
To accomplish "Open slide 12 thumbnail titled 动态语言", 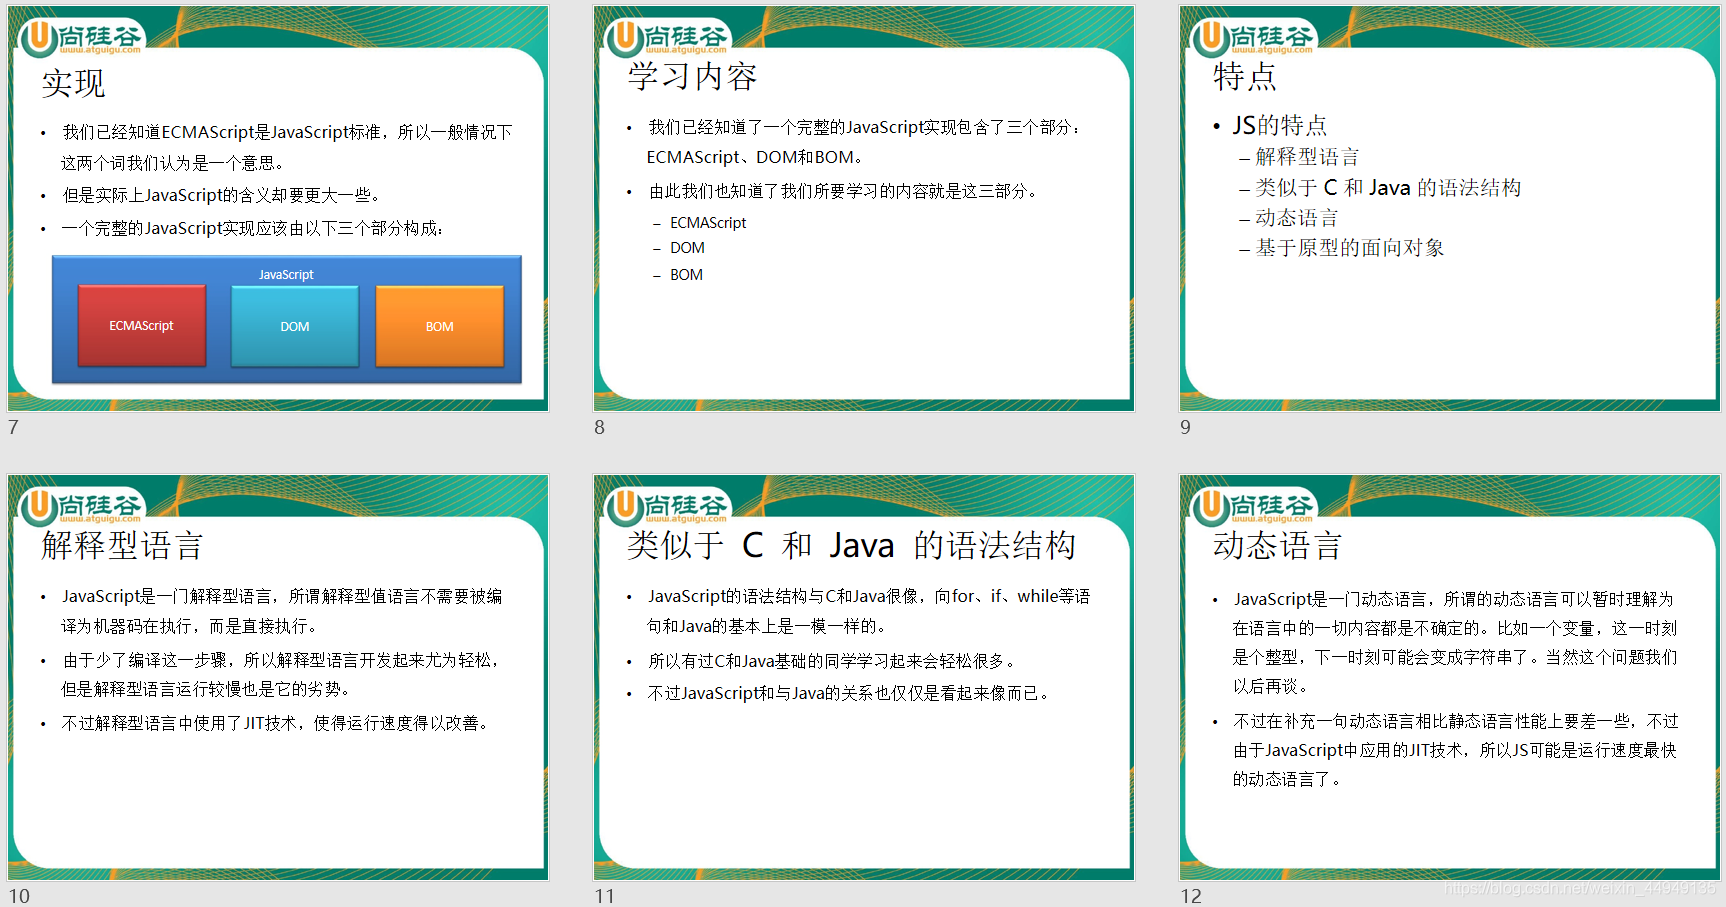I will tap(1450, 677).
